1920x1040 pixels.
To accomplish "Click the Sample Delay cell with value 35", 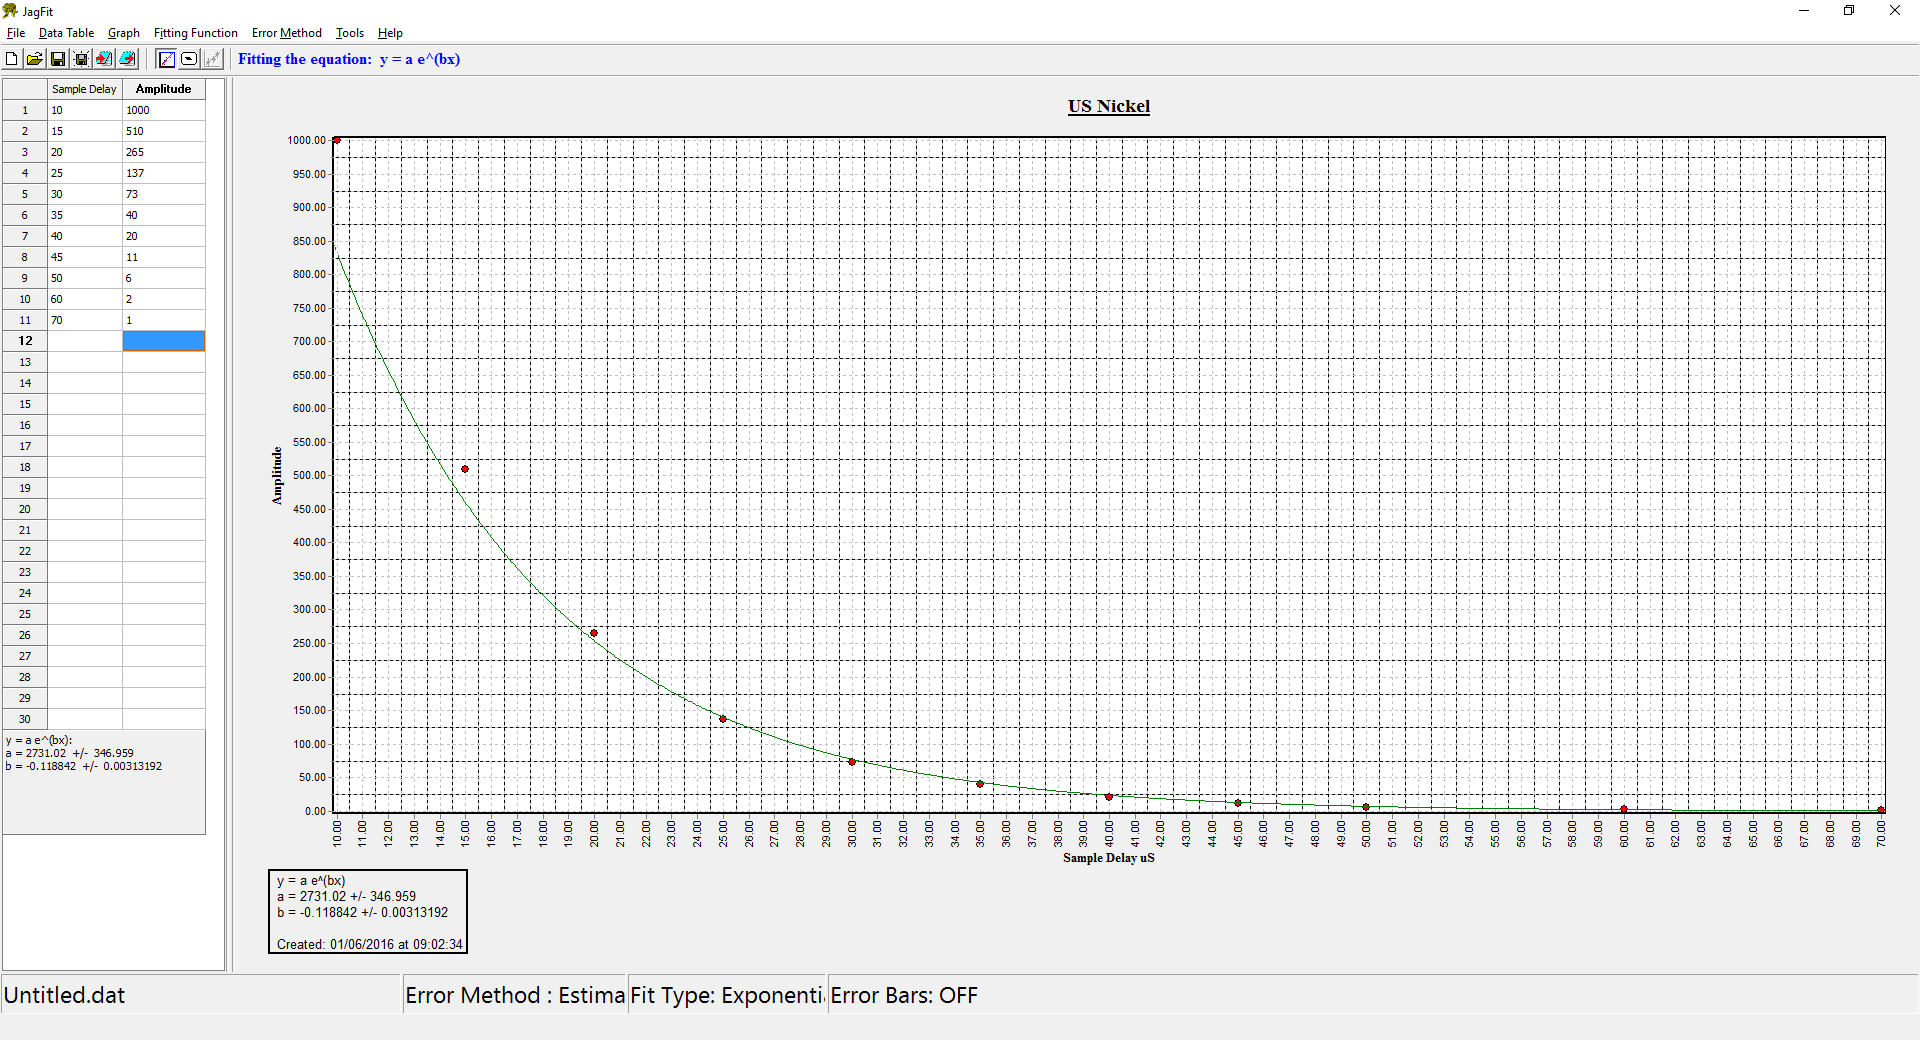I will [x=85, y=215].
